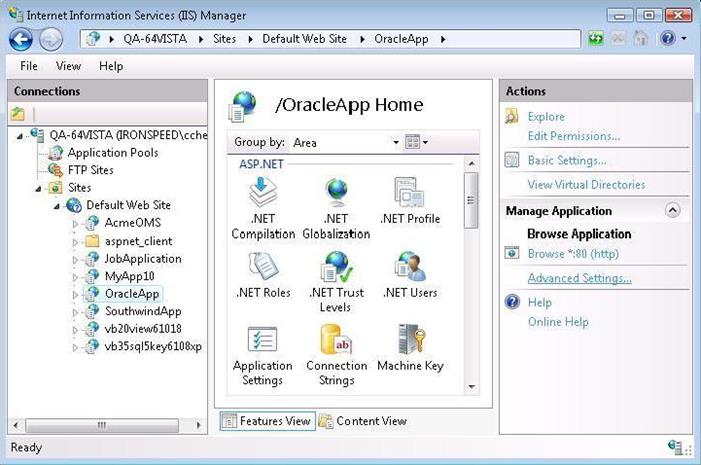Open .NET Trust Levels feature
The width and height of the screenshot is (701, 465).
point(336,282)
